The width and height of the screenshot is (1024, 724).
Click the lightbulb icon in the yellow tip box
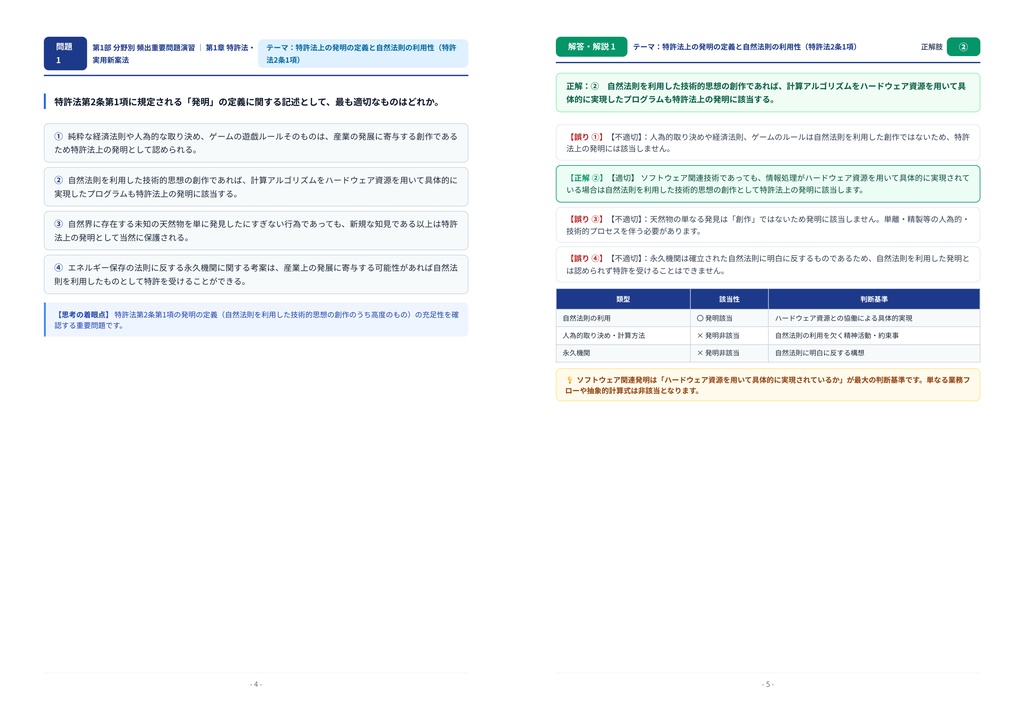click(x=569, y=380)
